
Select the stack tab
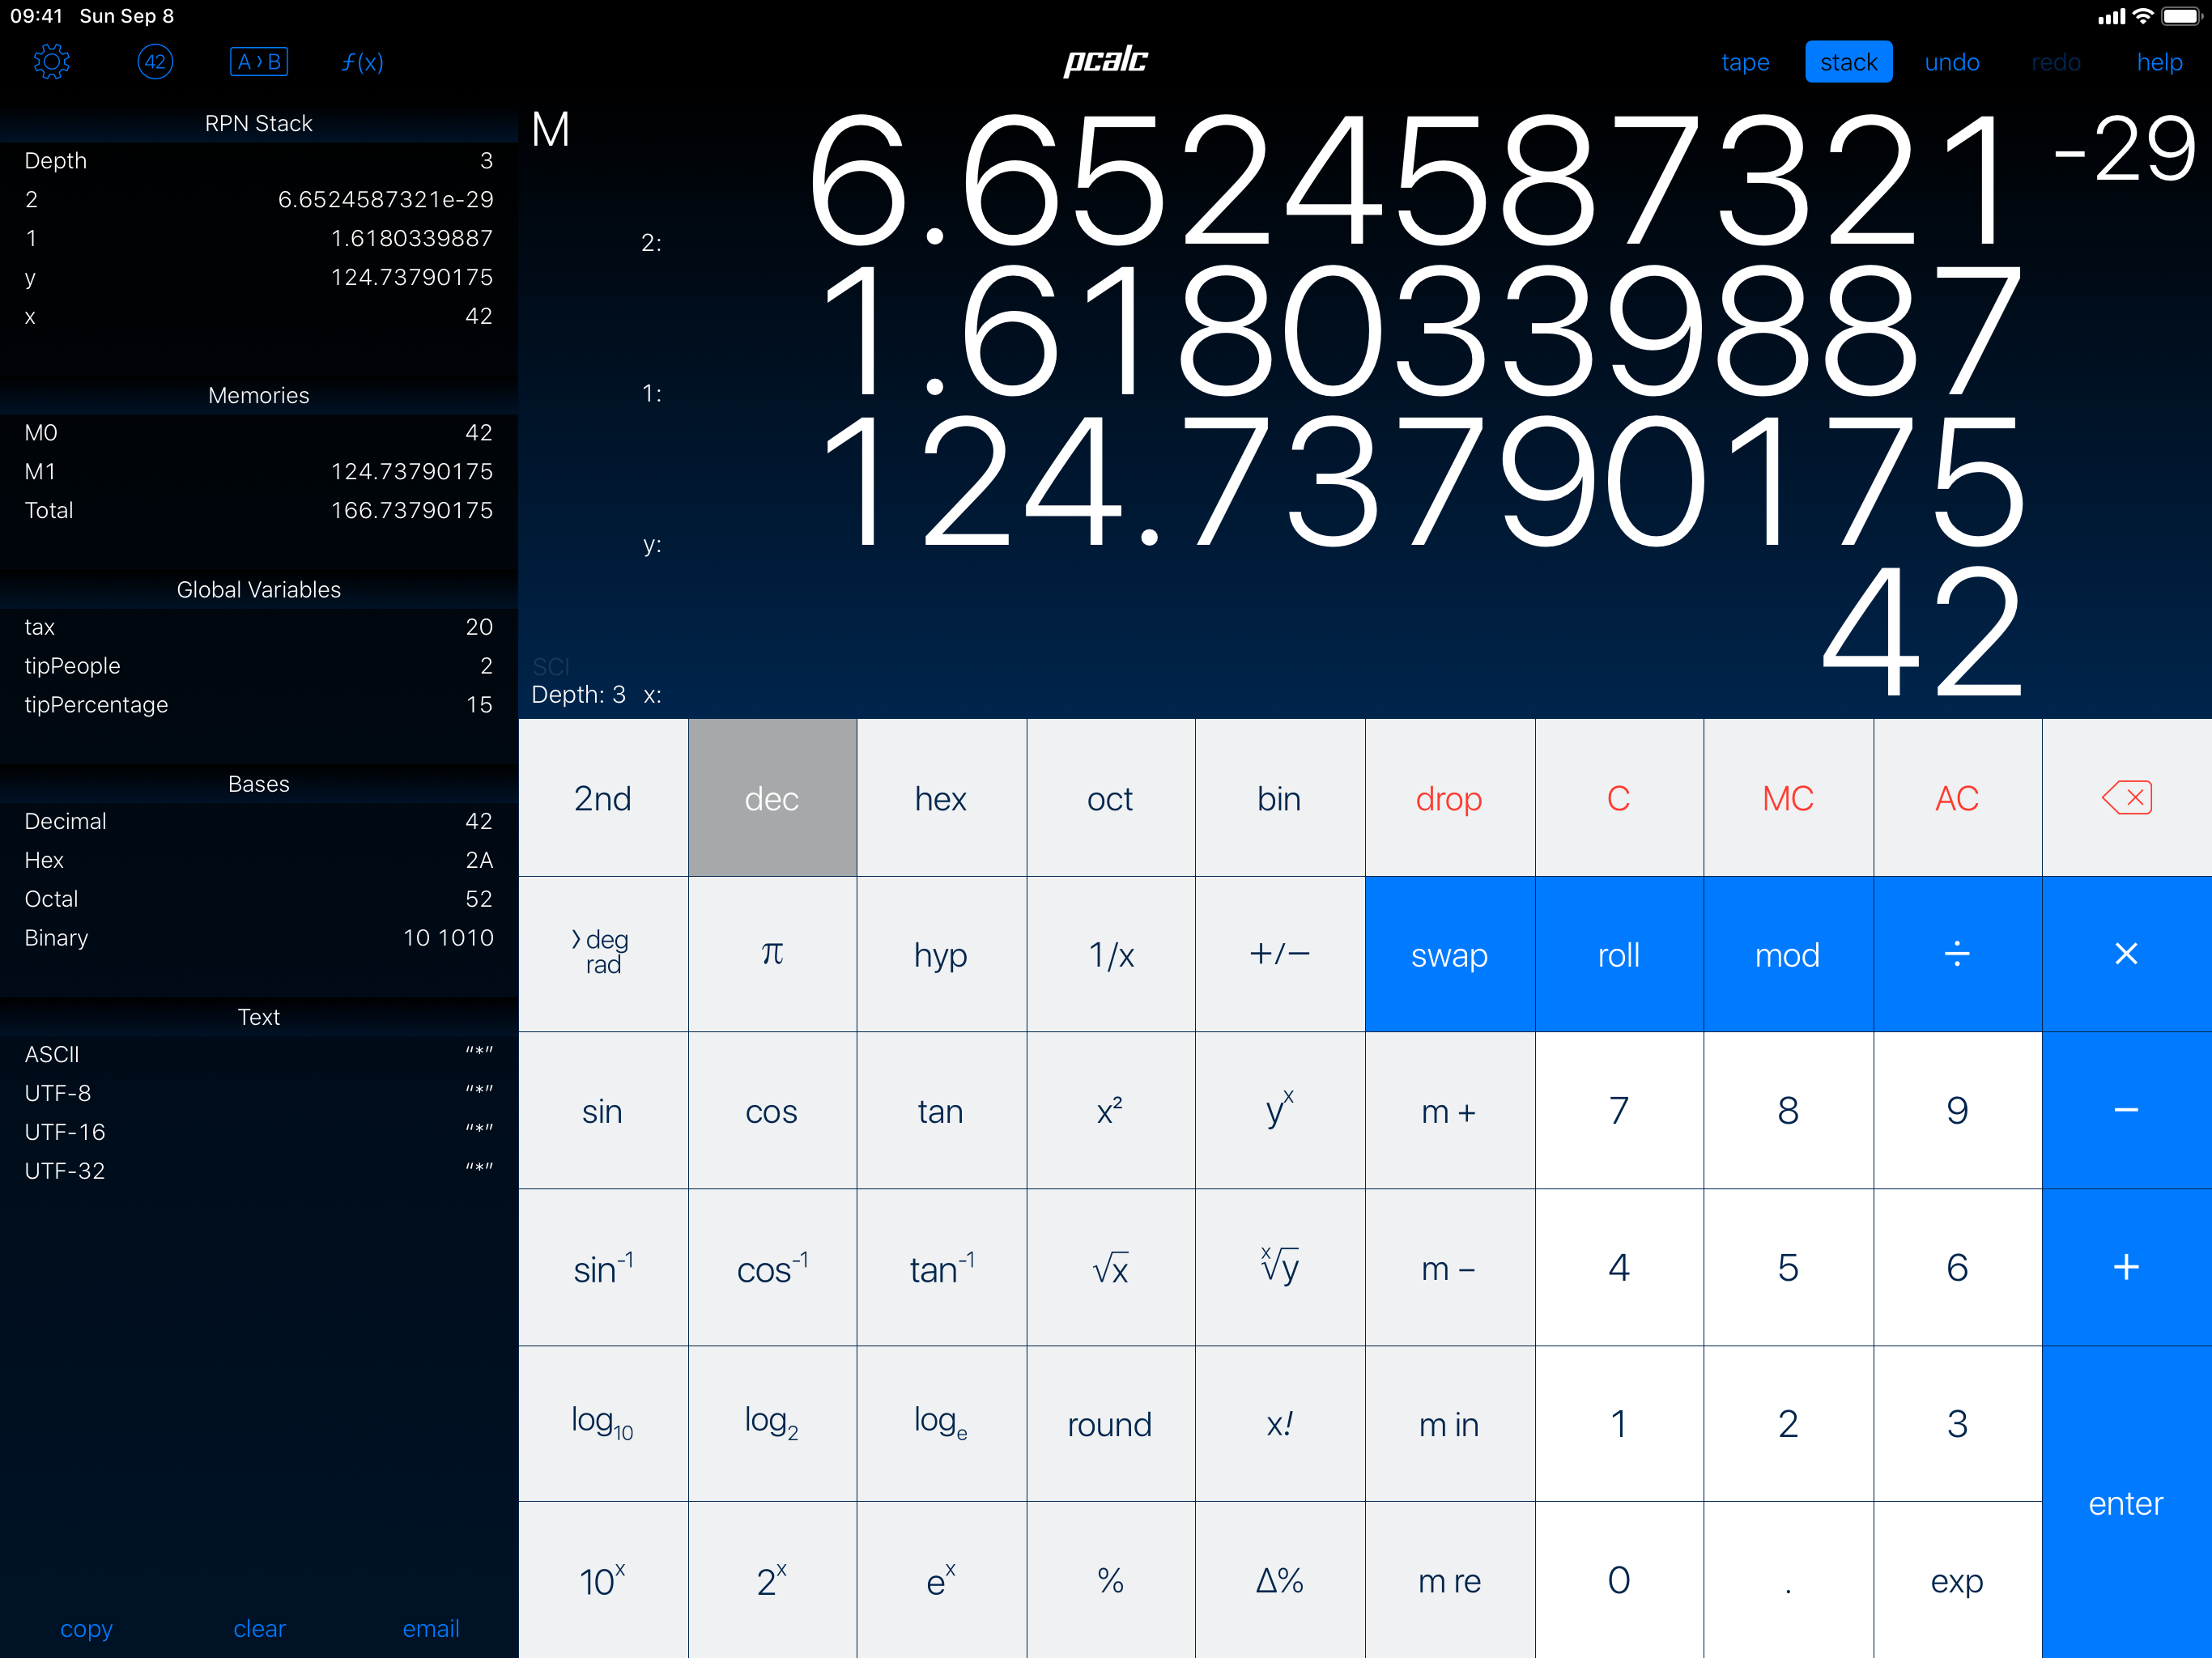click(x=1847, y=62)
